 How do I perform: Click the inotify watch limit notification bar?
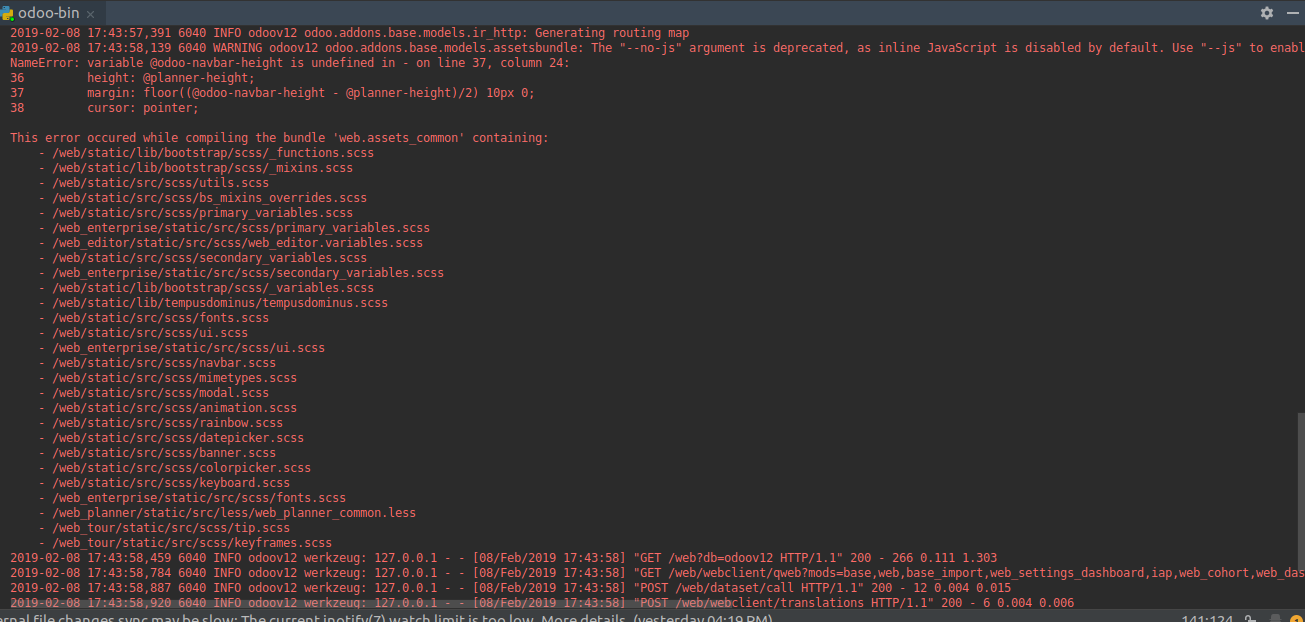point(300,618)
